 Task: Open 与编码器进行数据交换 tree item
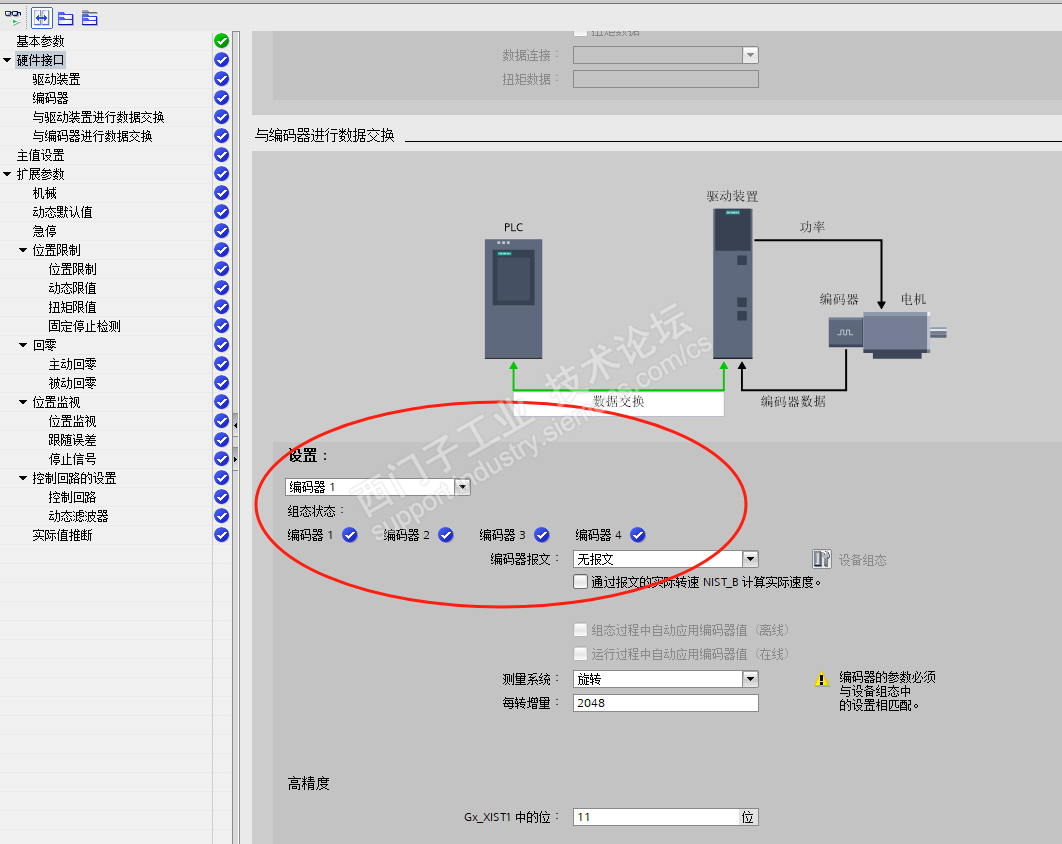click(x=92, y=136)
